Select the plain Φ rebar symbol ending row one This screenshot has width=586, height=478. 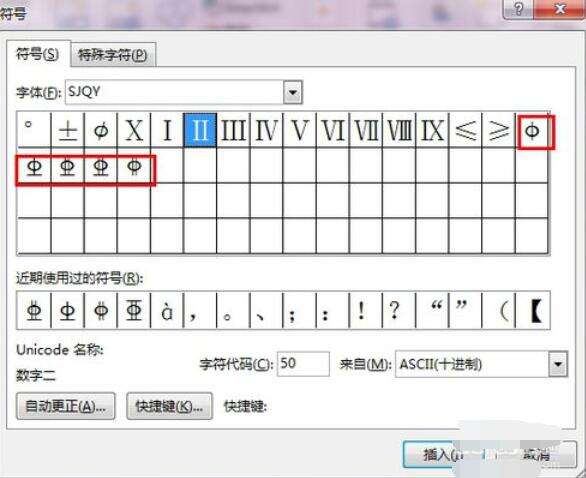pos(532,131)
